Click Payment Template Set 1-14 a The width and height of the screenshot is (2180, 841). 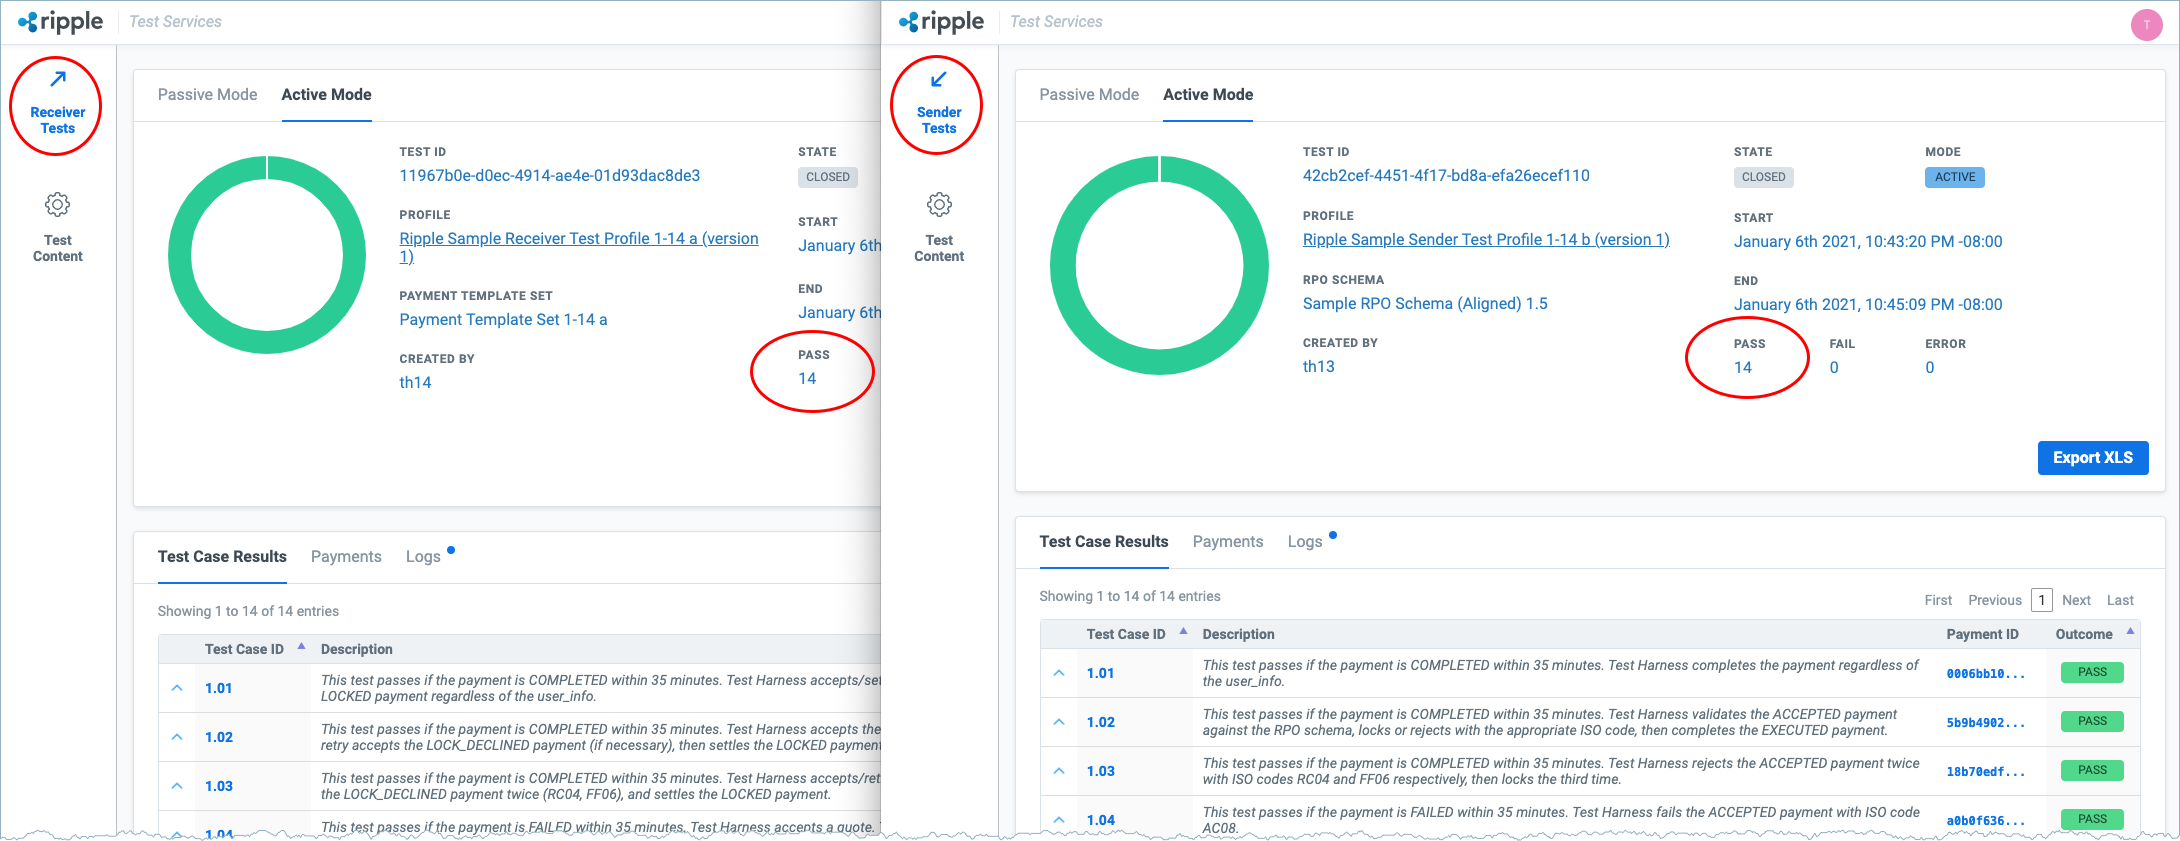503,319
